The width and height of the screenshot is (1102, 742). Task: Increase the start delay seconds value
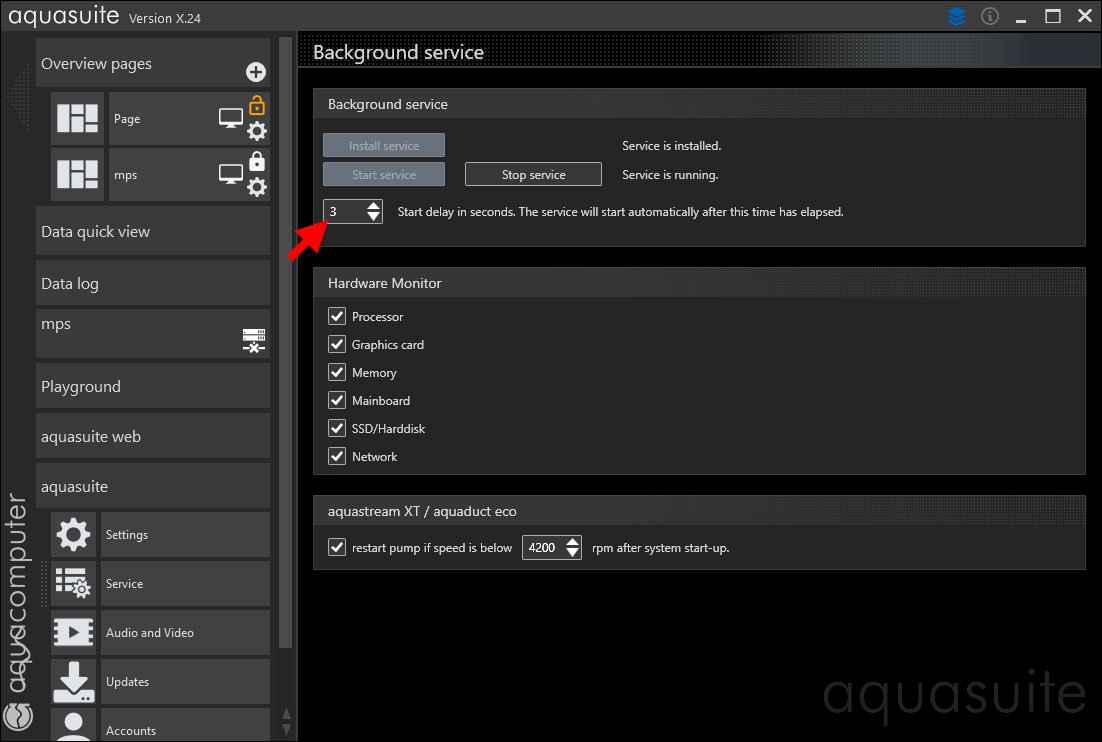coord(373,206)
